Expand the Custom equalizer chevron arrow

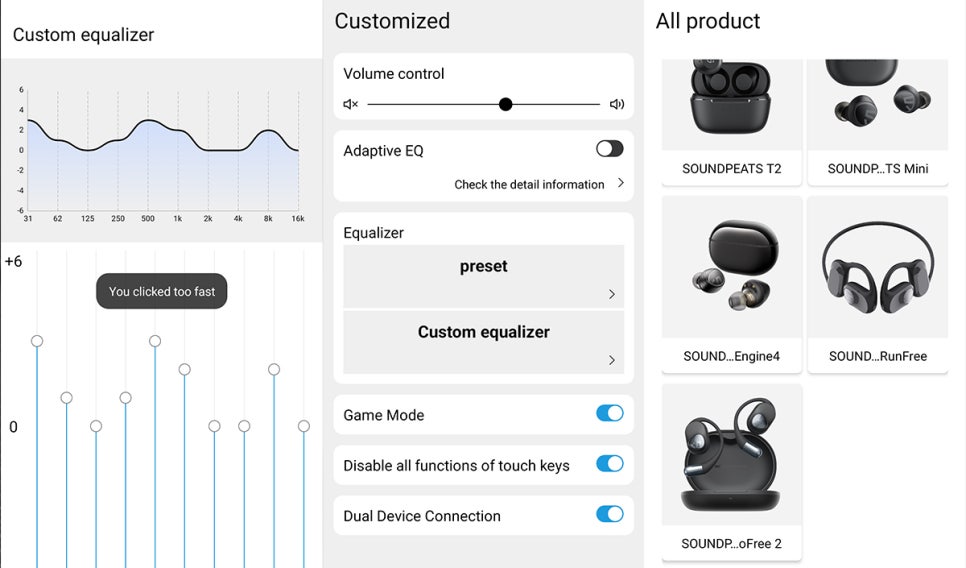click(x=612, y=360)
